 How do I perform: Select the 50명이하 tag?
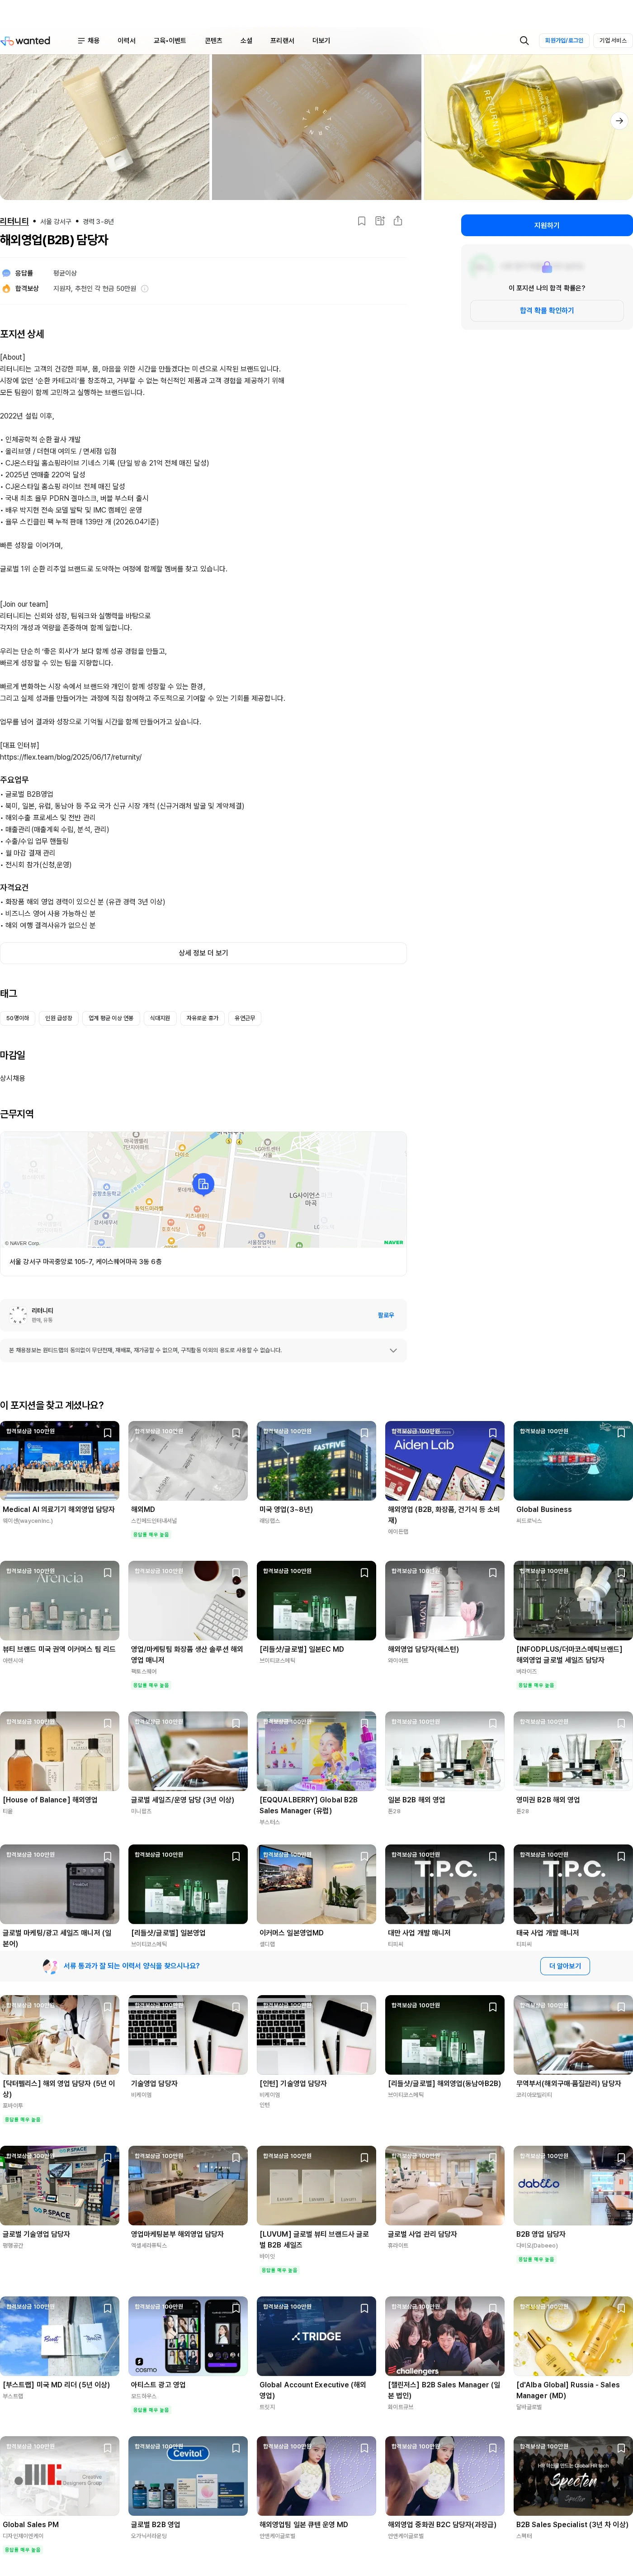pyautogui.click(x=18, y=1018)
